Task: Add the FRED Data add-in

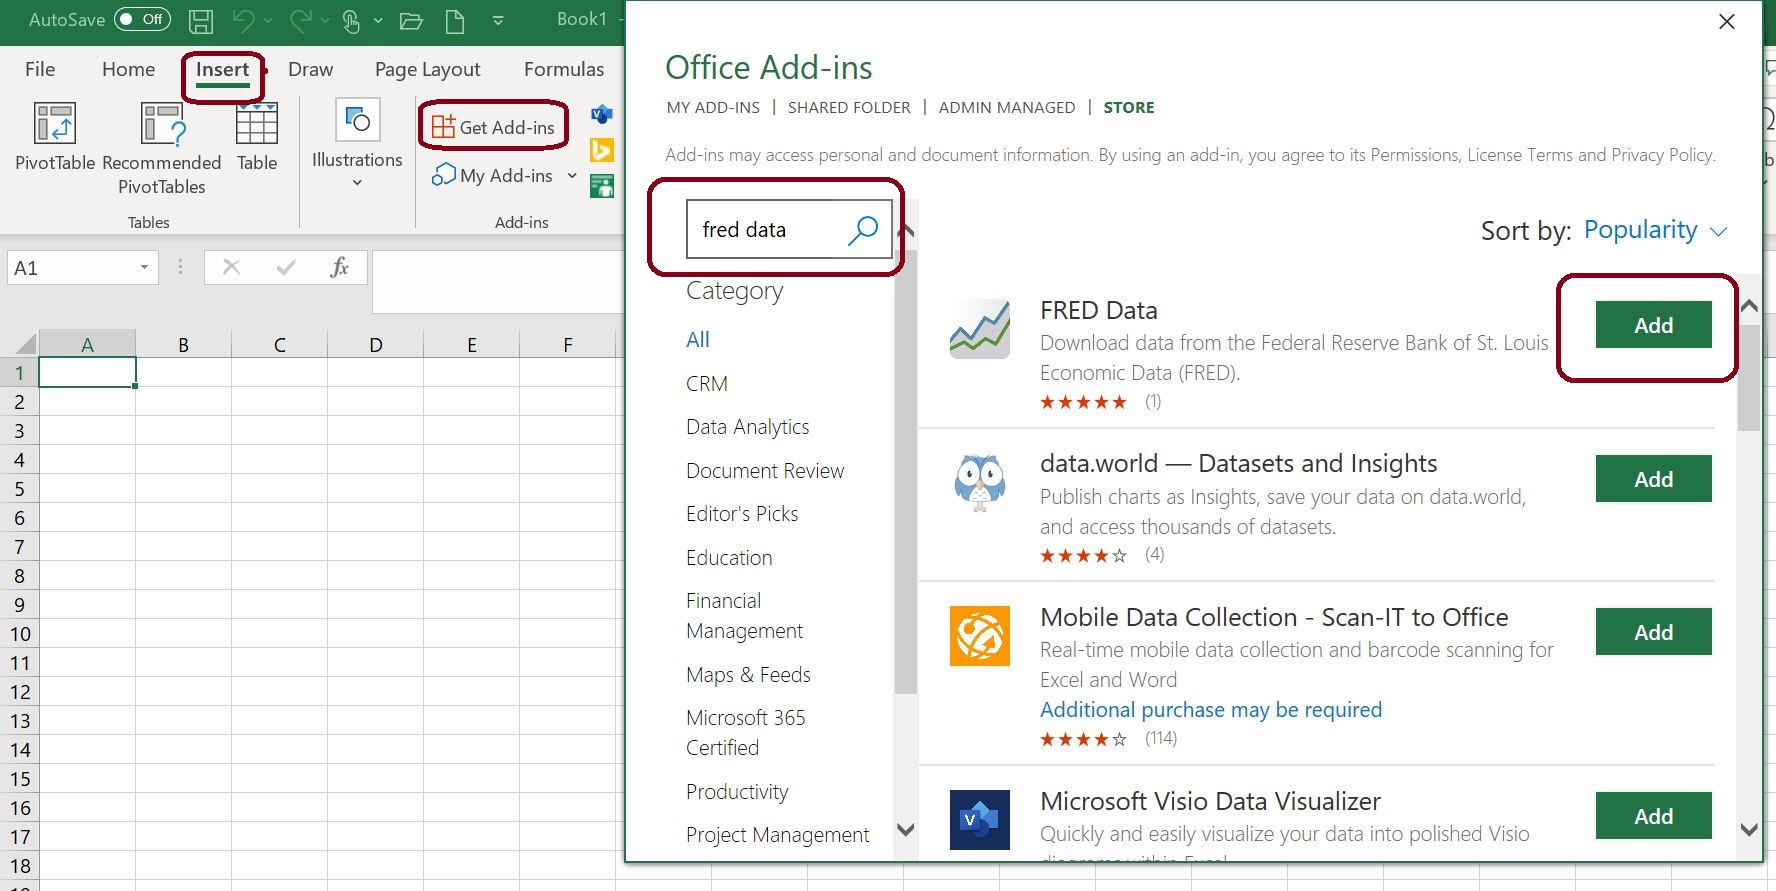Action: 1653,325
